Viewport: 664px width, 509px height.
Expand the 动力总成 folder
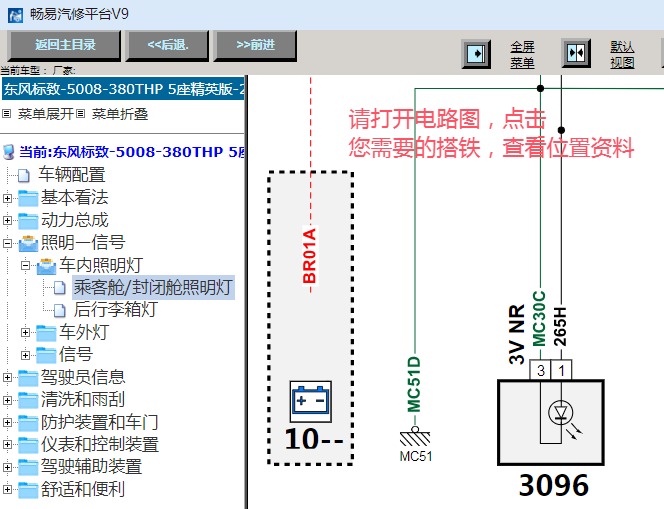pos(7,220)
